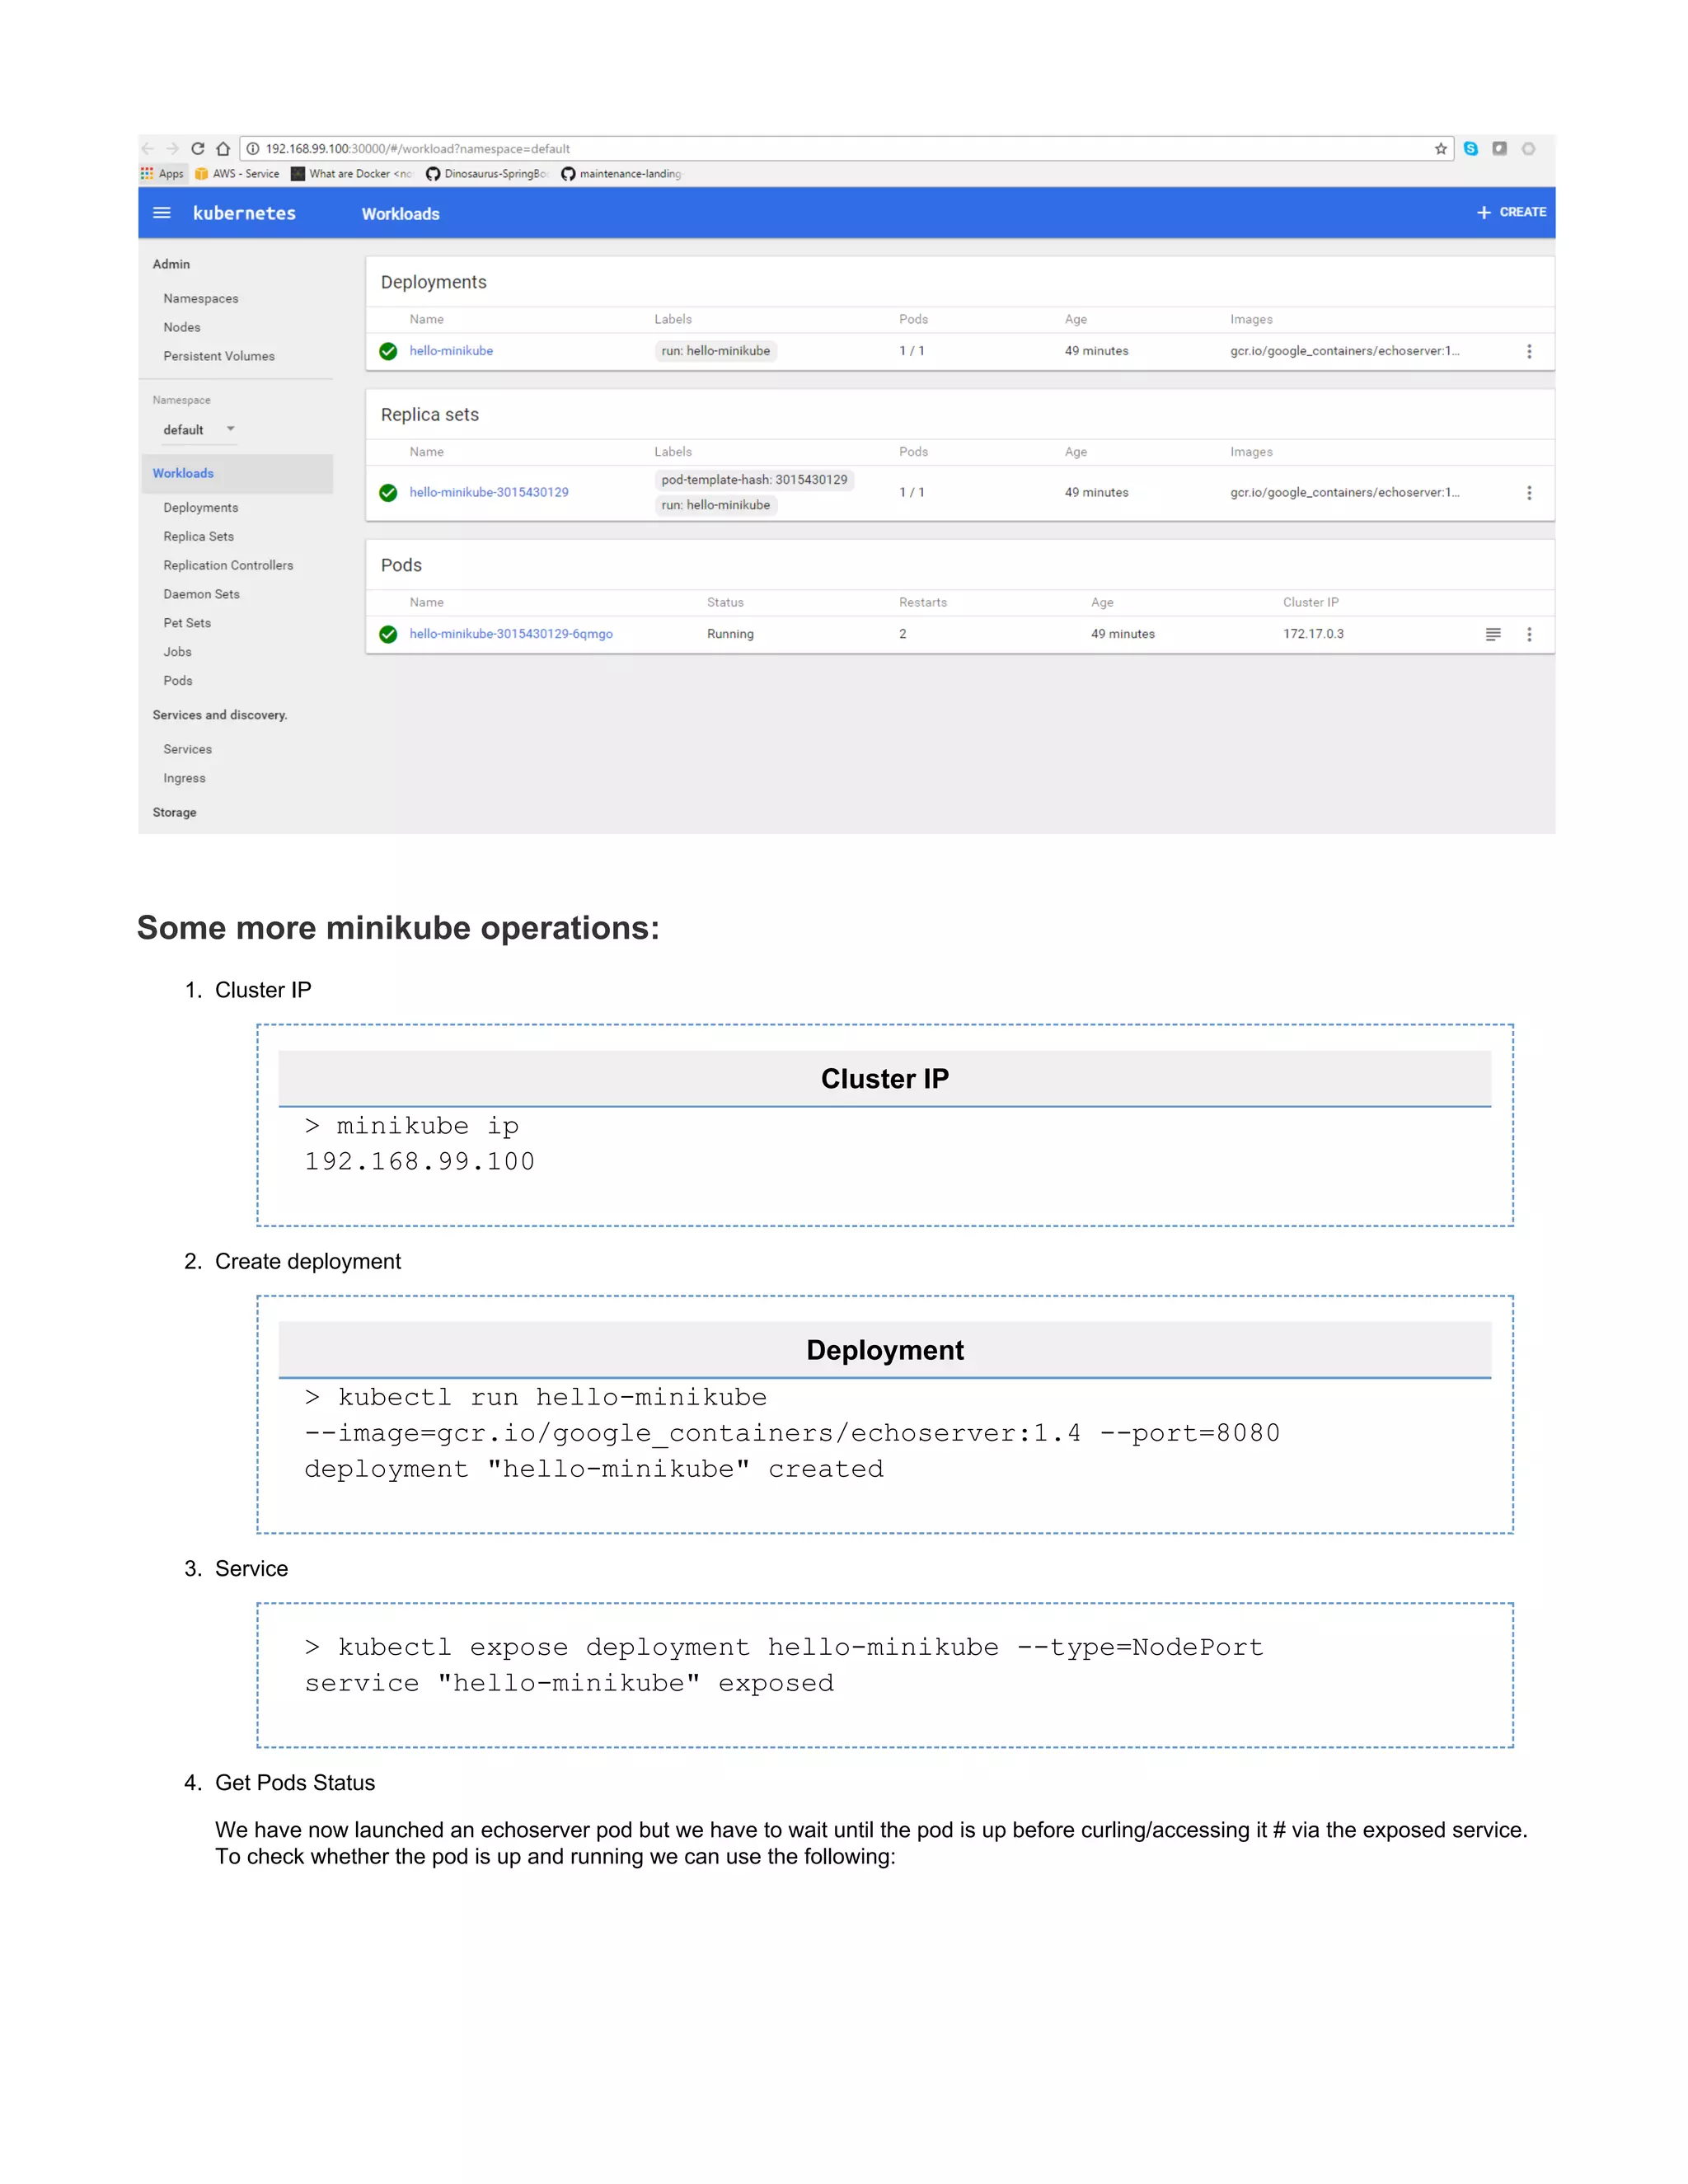
Task: Click the browser address bar
Action: 800,149
